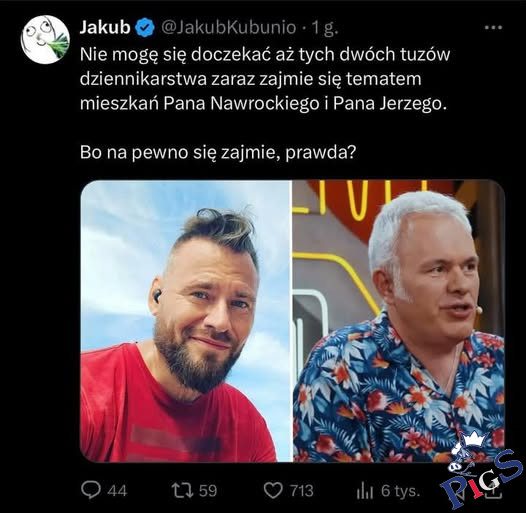Click the 6 tys. views count
The height and width of the screenshot is (513, 526).
(401, 491)
